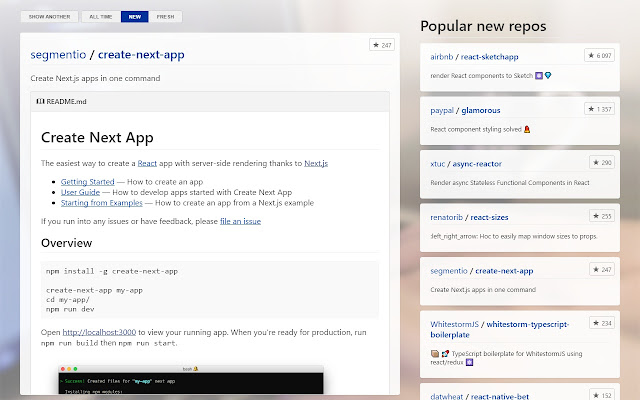Open the react-native-bet repo link
Image resolution: width=640 pixels, height=400 pixels.
(500, 396)
